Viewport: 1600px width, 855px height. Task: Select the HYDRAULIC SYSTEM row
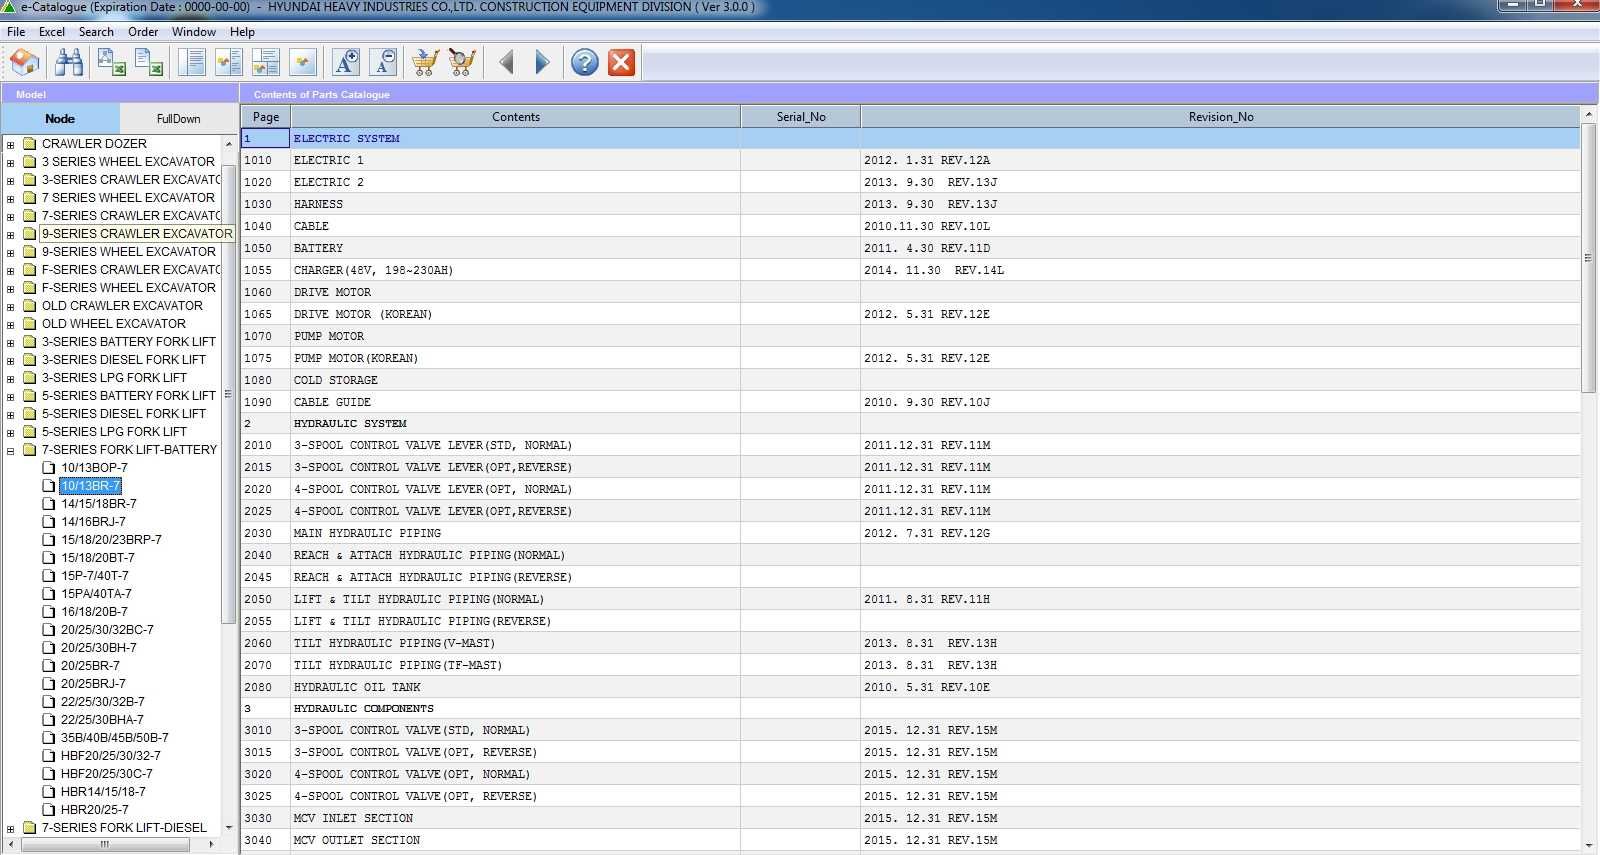910,423
